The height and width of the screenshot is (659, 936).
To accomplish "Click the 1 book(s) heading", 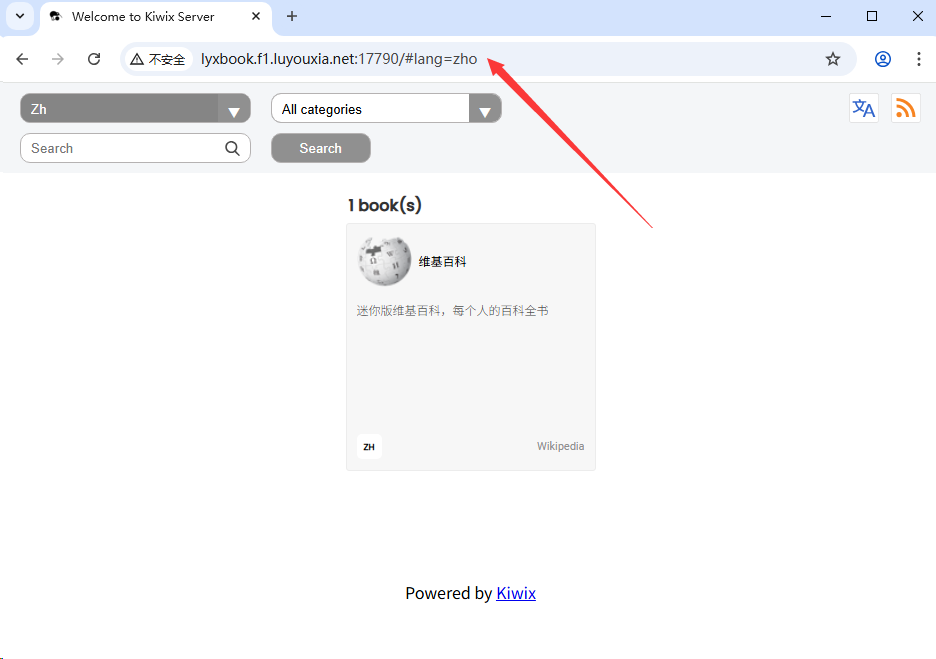I will pyautogui.click(x=385, y=205).
